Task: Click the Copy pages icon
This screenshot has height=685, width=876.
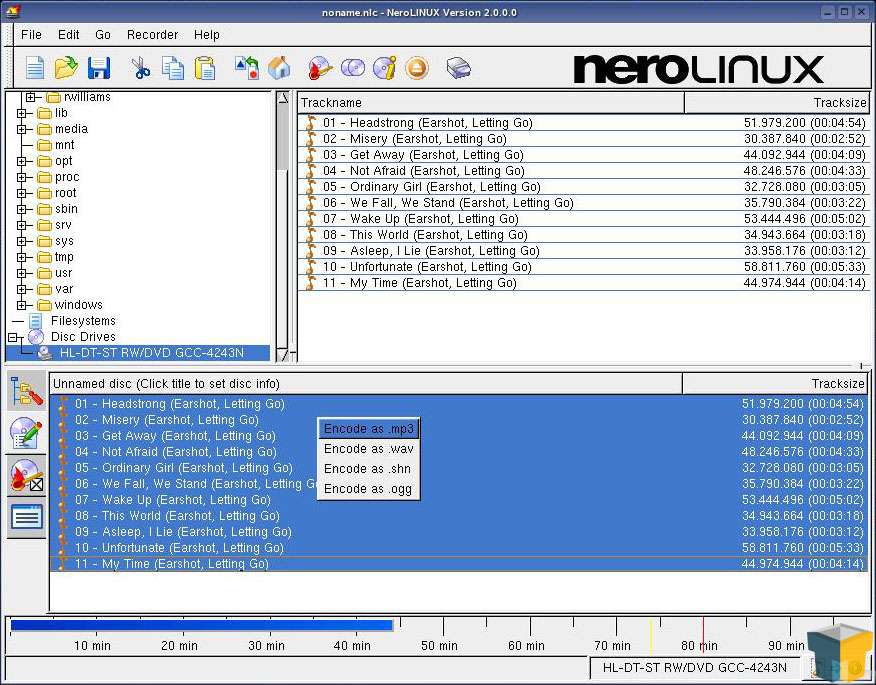Action: click(173, 68)
